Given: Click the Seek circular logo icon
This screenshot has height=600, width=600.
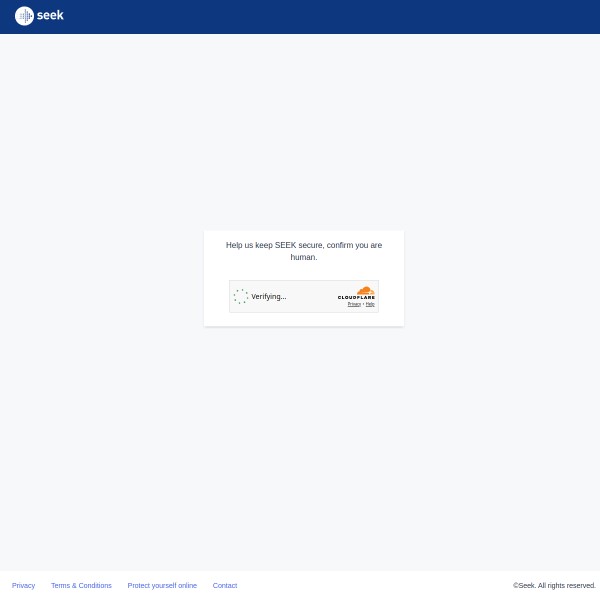Looking at the screenshot, I should pos(24,16).
